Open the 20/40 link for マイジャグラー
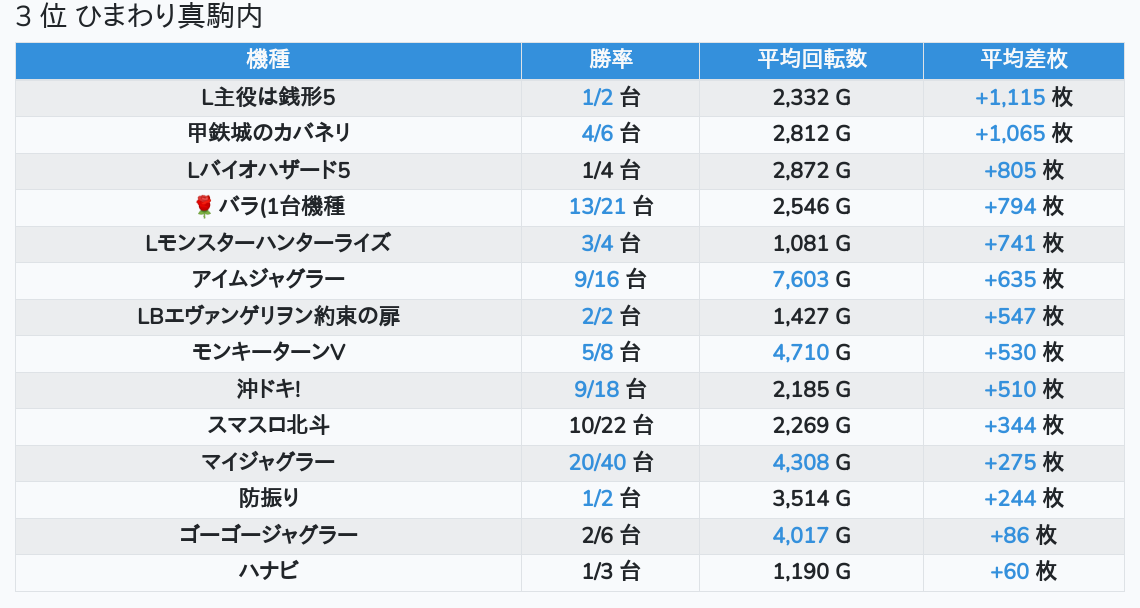Screen dimensions: 1140x608 [x=597, y=462]
